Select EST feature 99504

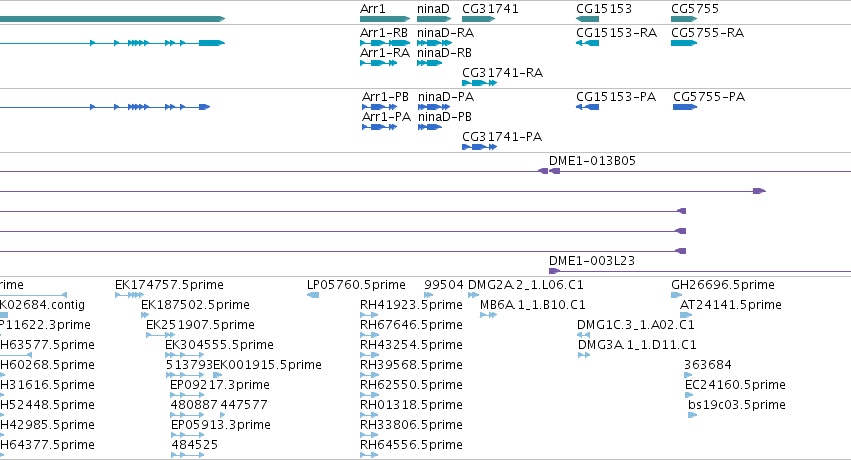(x=443, y=285)
